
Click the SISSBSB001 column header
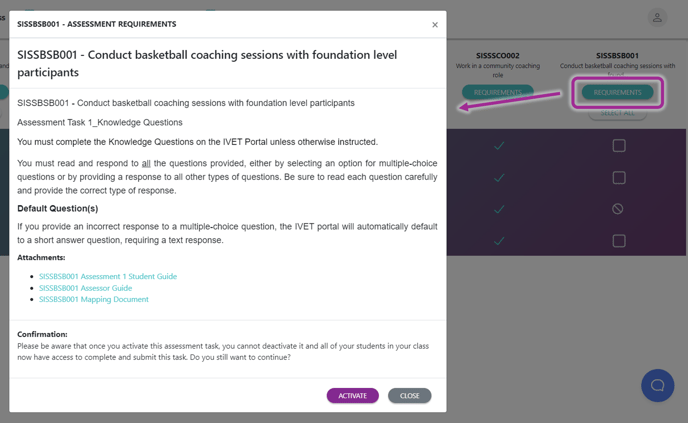[617, 56]
